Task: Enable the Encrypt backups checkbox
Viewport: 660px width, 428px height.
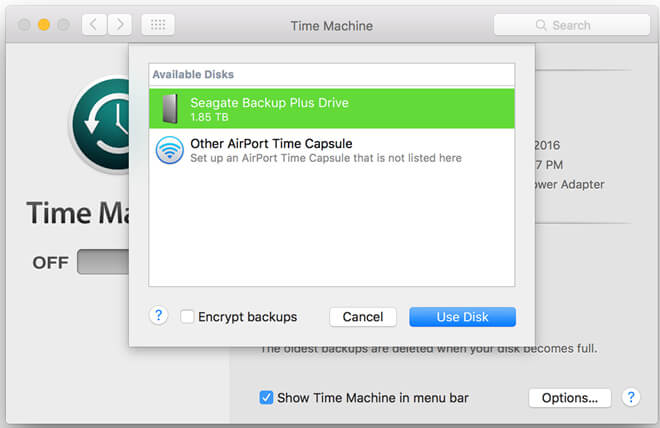Action: (x=187, y=316)
